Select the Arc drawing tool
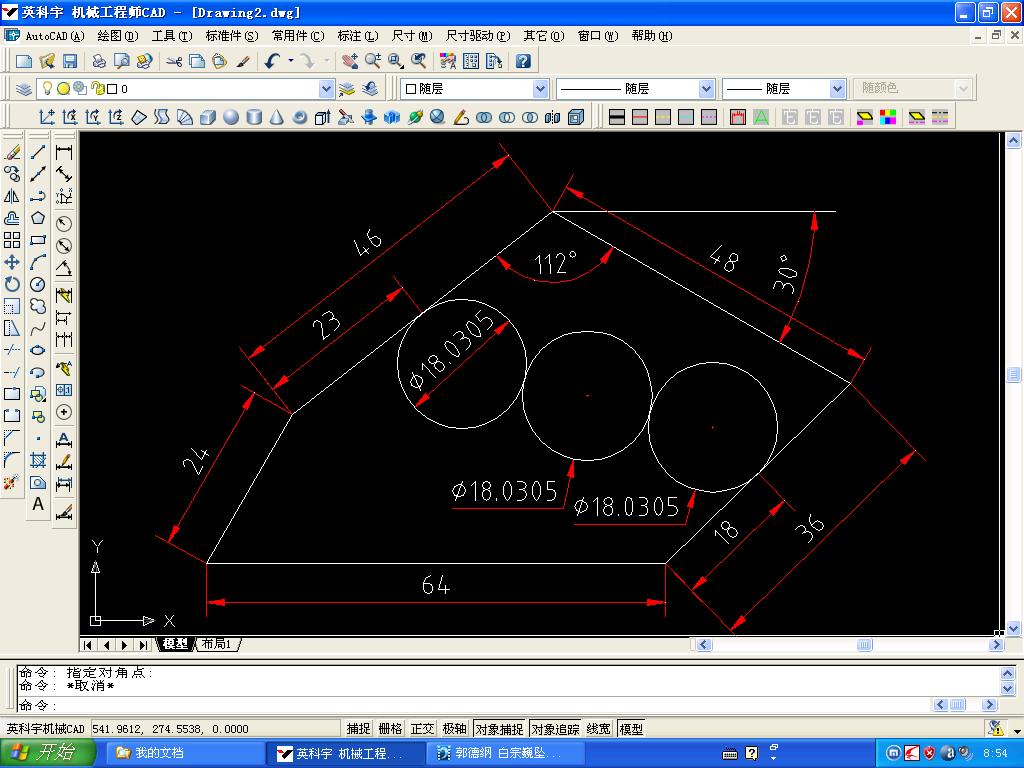This screenshot has width=1024, height=768. pyautogui.click(x=38, y=262)
